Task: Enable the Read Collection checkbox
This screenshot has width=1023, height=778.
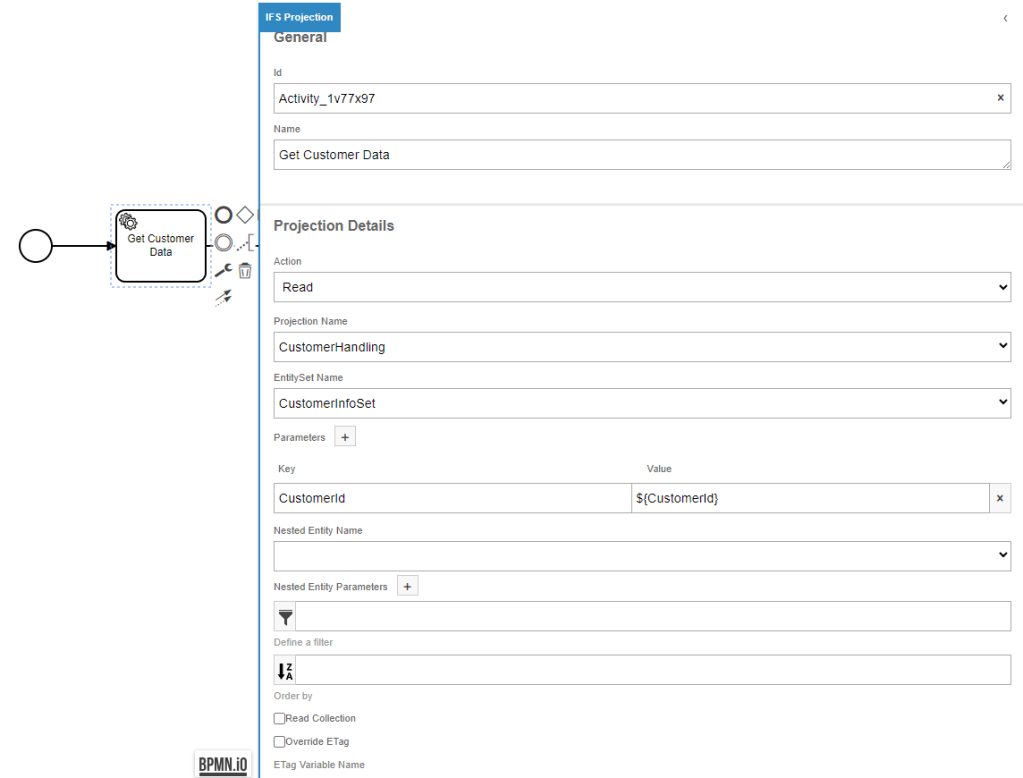Action: click(279, 718)
